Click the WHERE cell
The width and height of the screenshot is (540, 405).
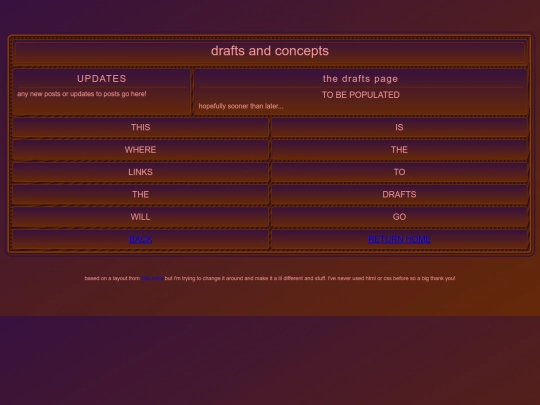(x=141, y=150)
